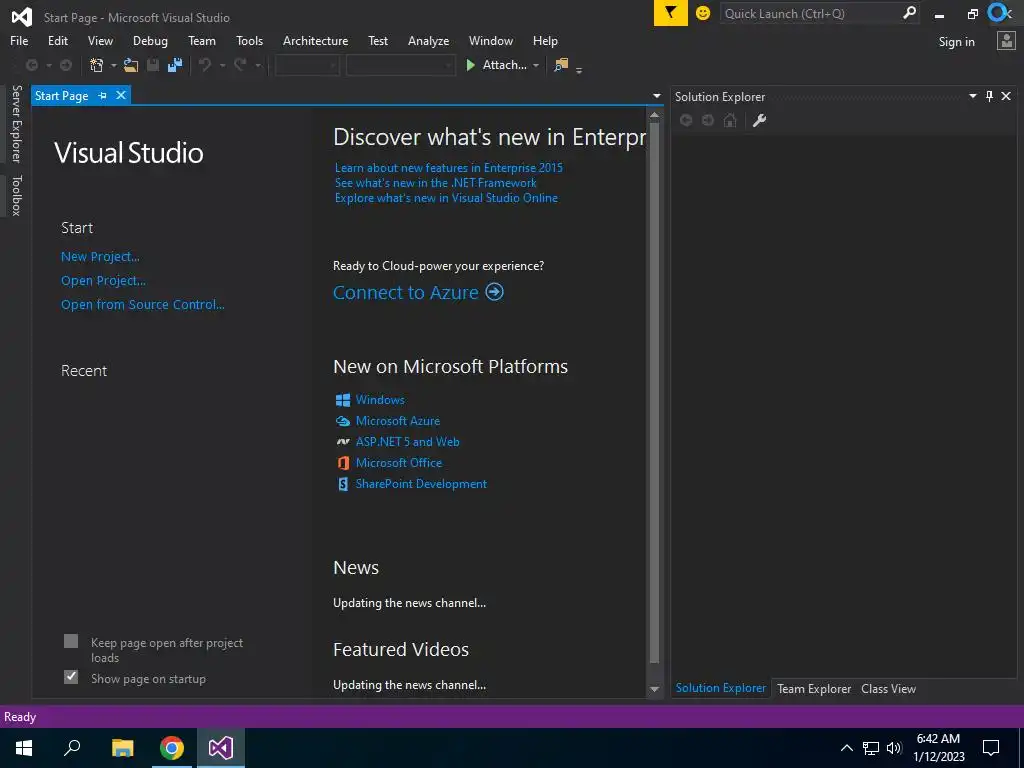Open the Solution Configurations combo box
Screen dimensions: 1024x768
(307, 65)
